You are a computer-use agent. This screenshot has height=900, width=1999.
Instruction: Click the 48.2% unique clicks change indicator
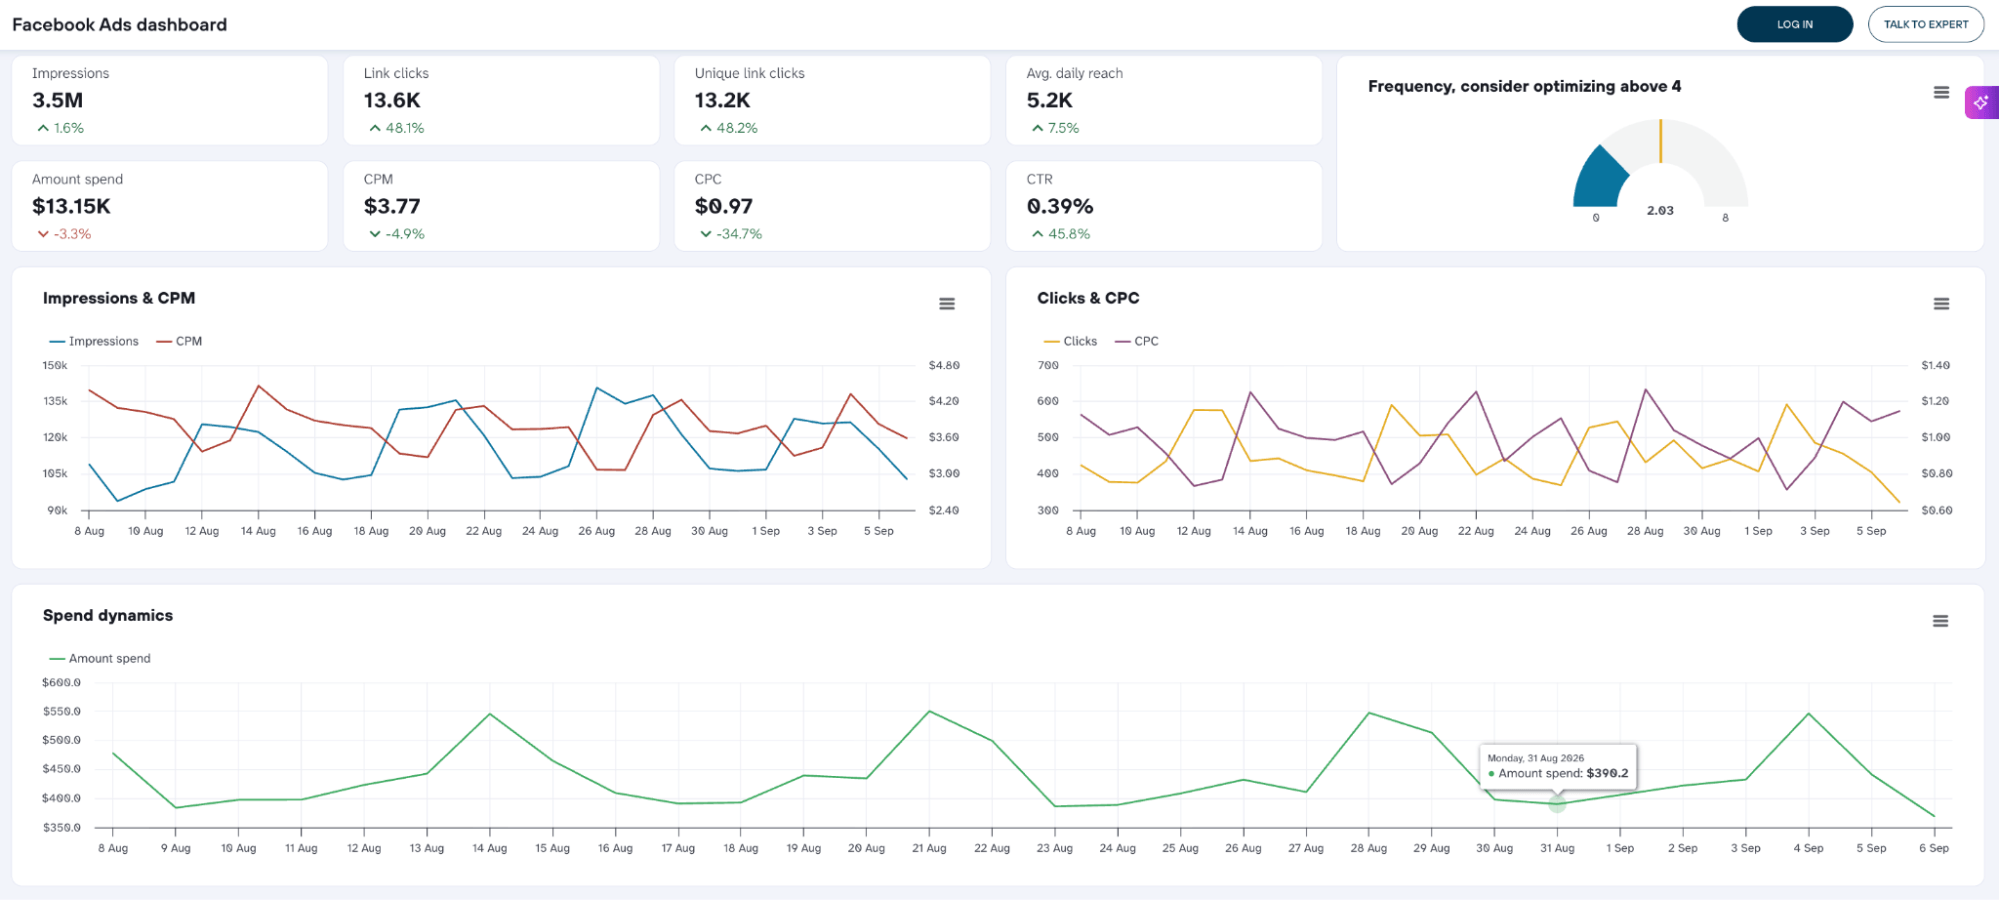click(x=728, y=128)
